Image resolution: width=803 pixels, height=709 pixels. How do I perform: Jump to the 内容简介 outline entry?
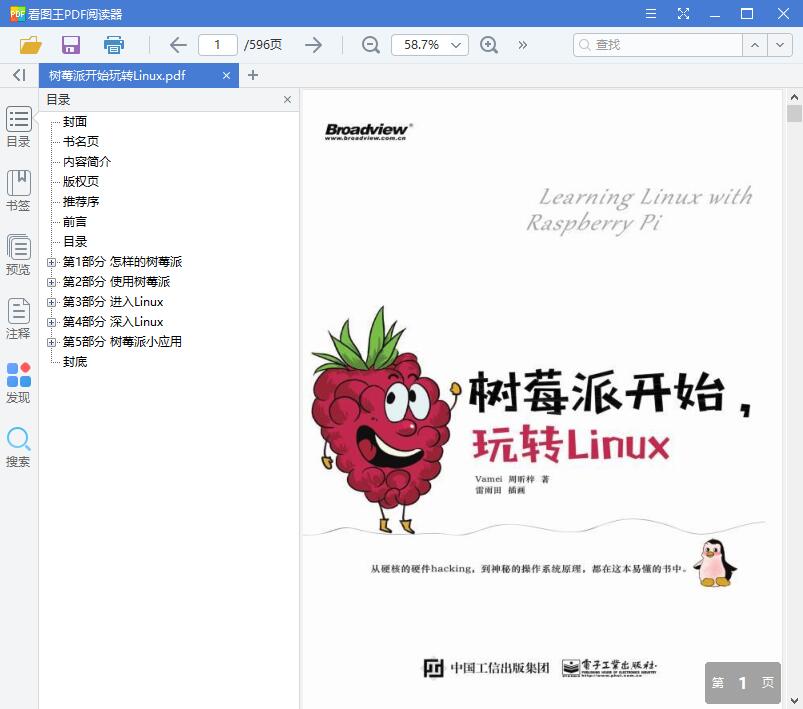(x=87, y=161)
